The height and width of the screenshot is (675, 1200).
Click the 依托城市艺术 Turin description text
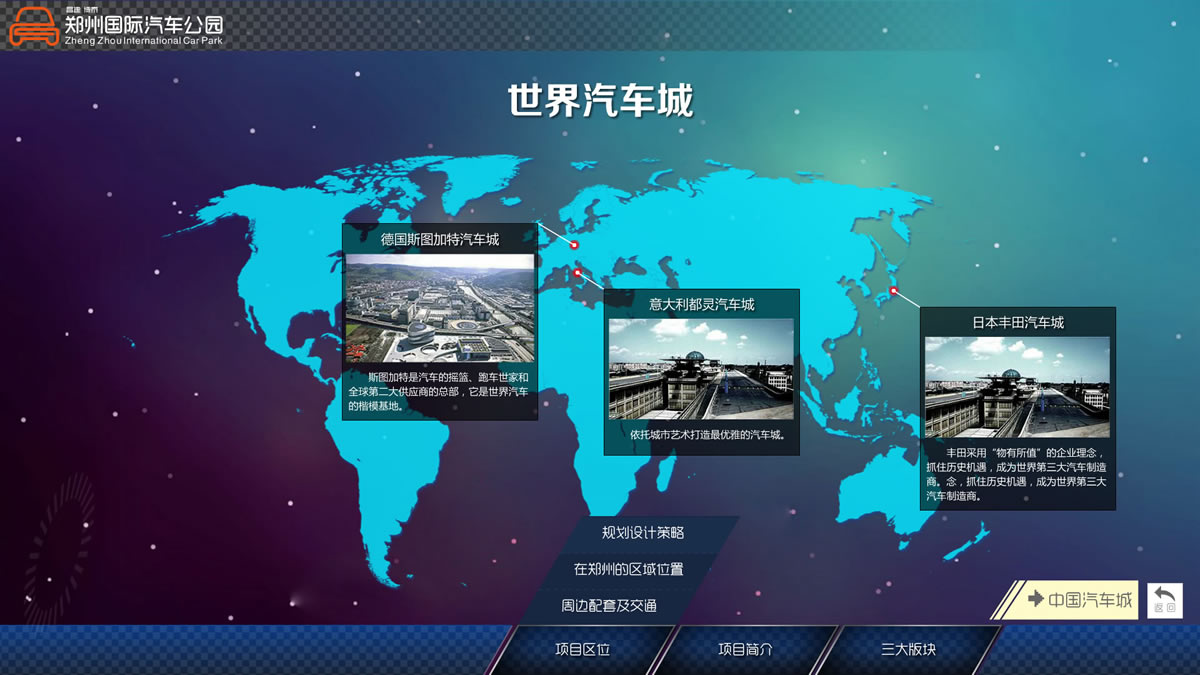pos(707,435)
